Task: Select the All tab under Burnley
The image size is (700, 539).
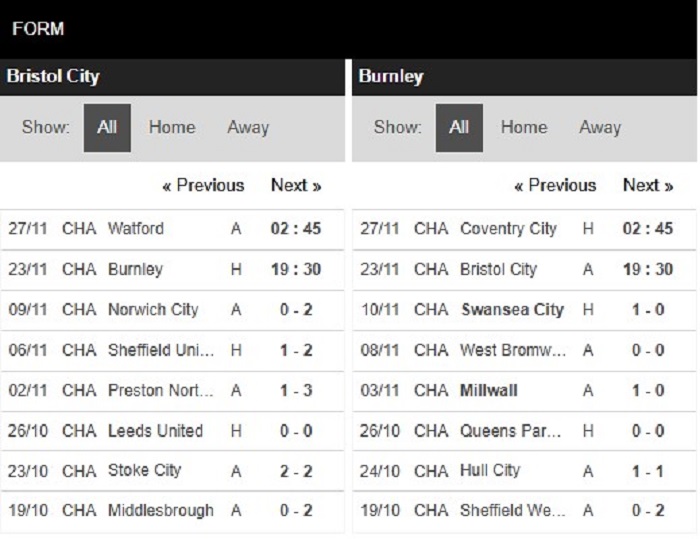Action: (x=459, y=128)
